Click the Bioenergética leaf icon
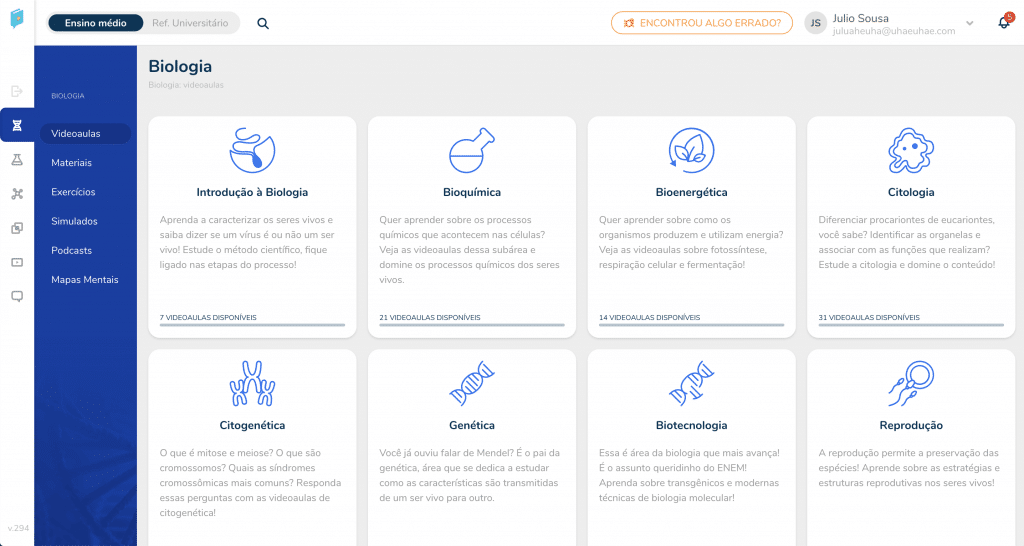1024x546 pixels. point(692,150)
